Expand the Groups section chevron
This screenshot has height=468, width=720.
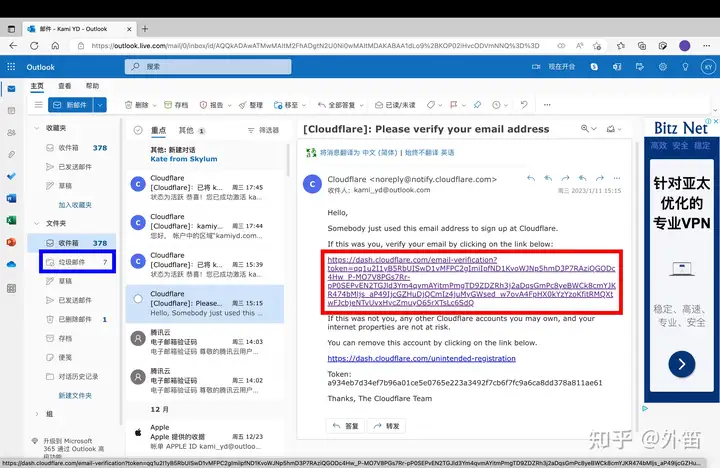37,414
